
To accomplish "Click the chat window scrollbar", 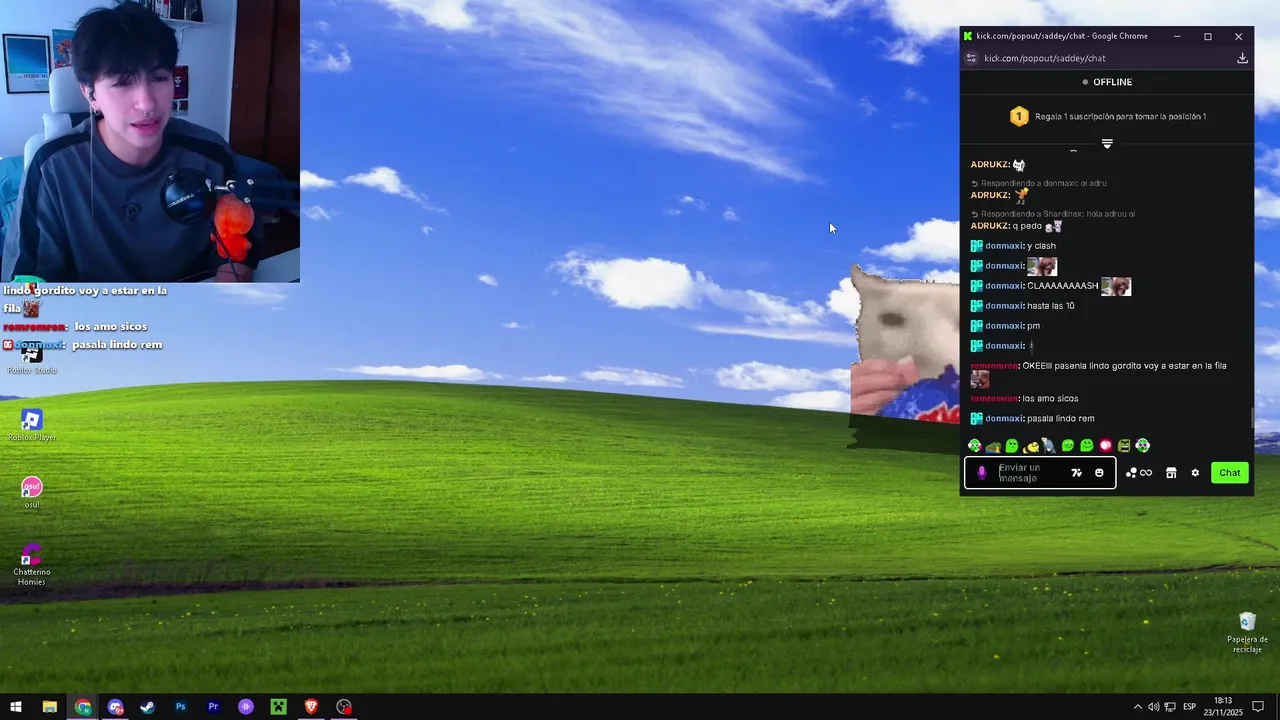I will 1253,419.
